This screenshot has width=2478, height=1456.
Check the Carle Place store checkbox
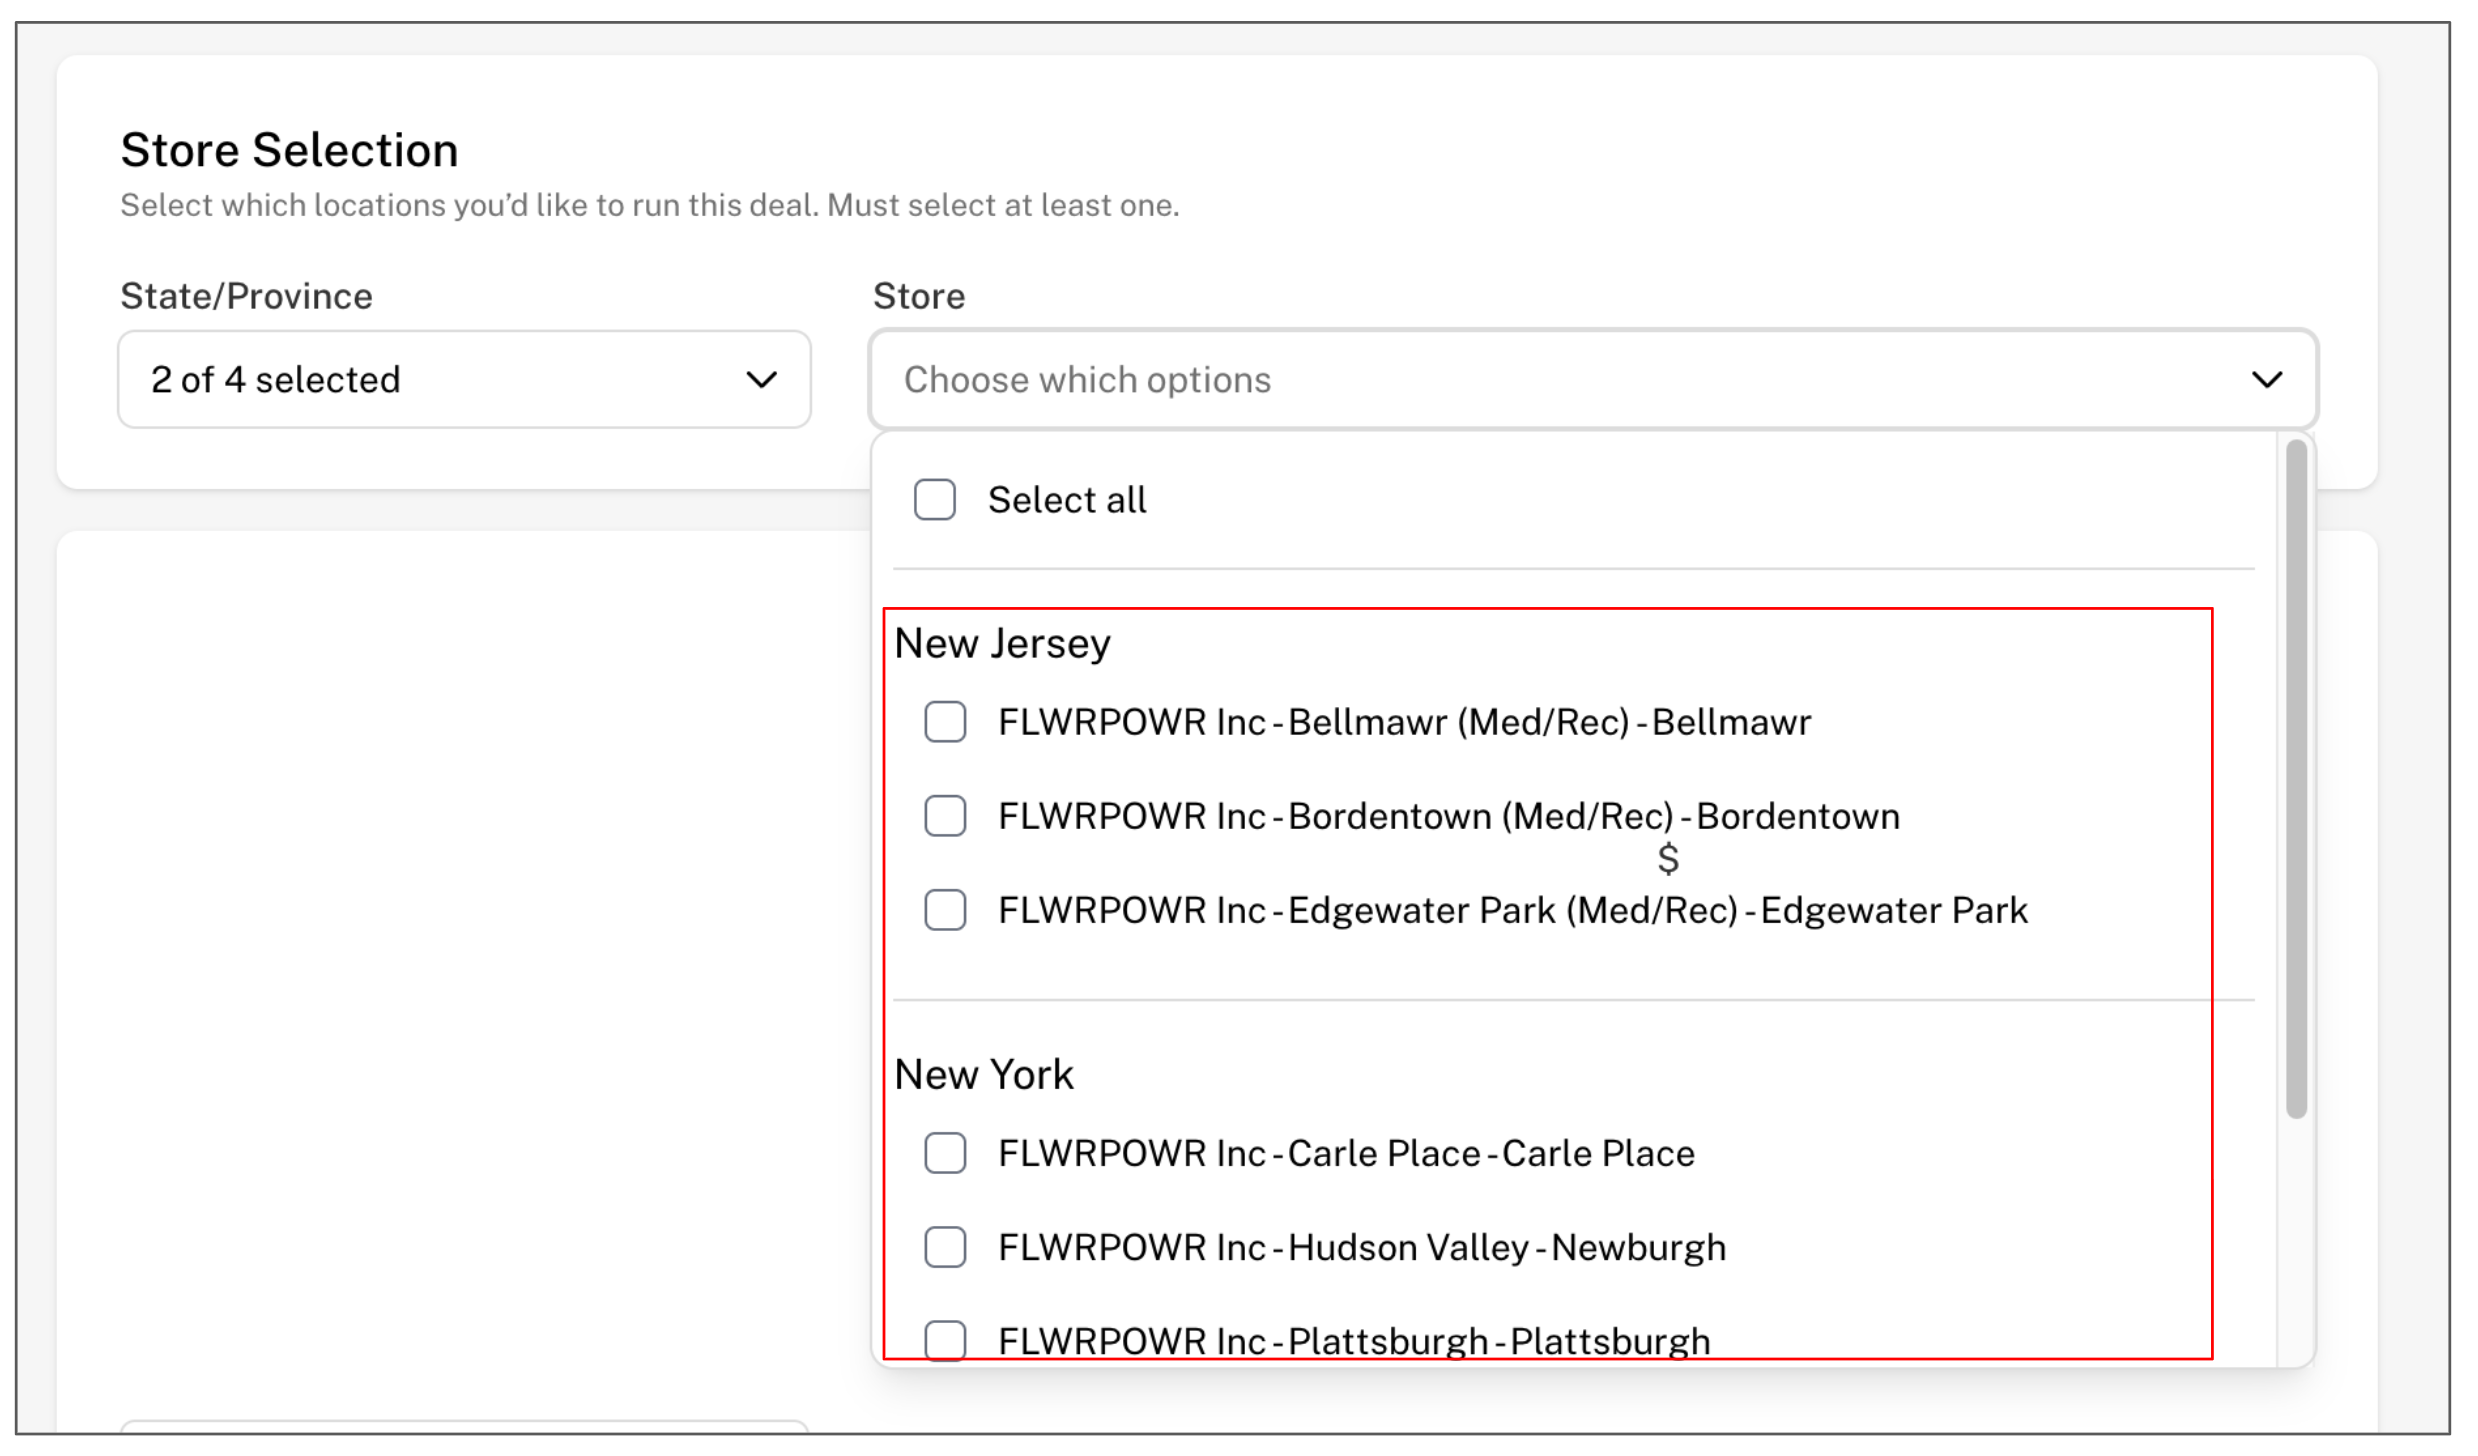tap(944, 1152)
